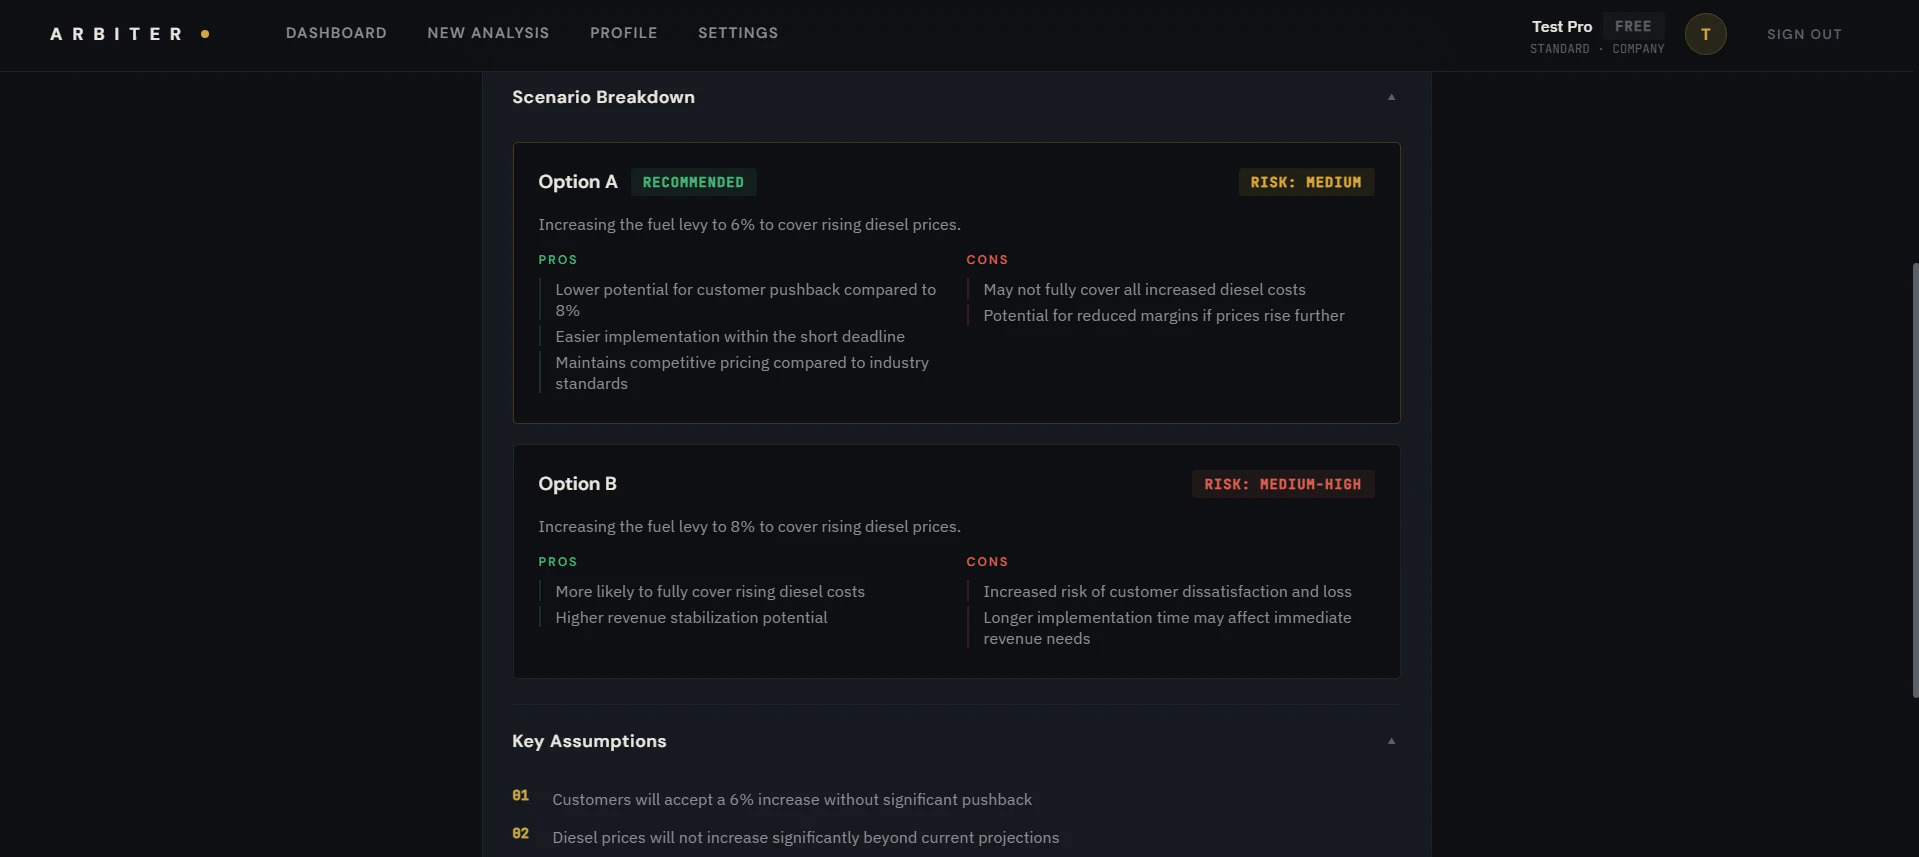Select the Option A heading
Image resolution: width=1919 pixels, height=857 pixels.
click(578, 182)
